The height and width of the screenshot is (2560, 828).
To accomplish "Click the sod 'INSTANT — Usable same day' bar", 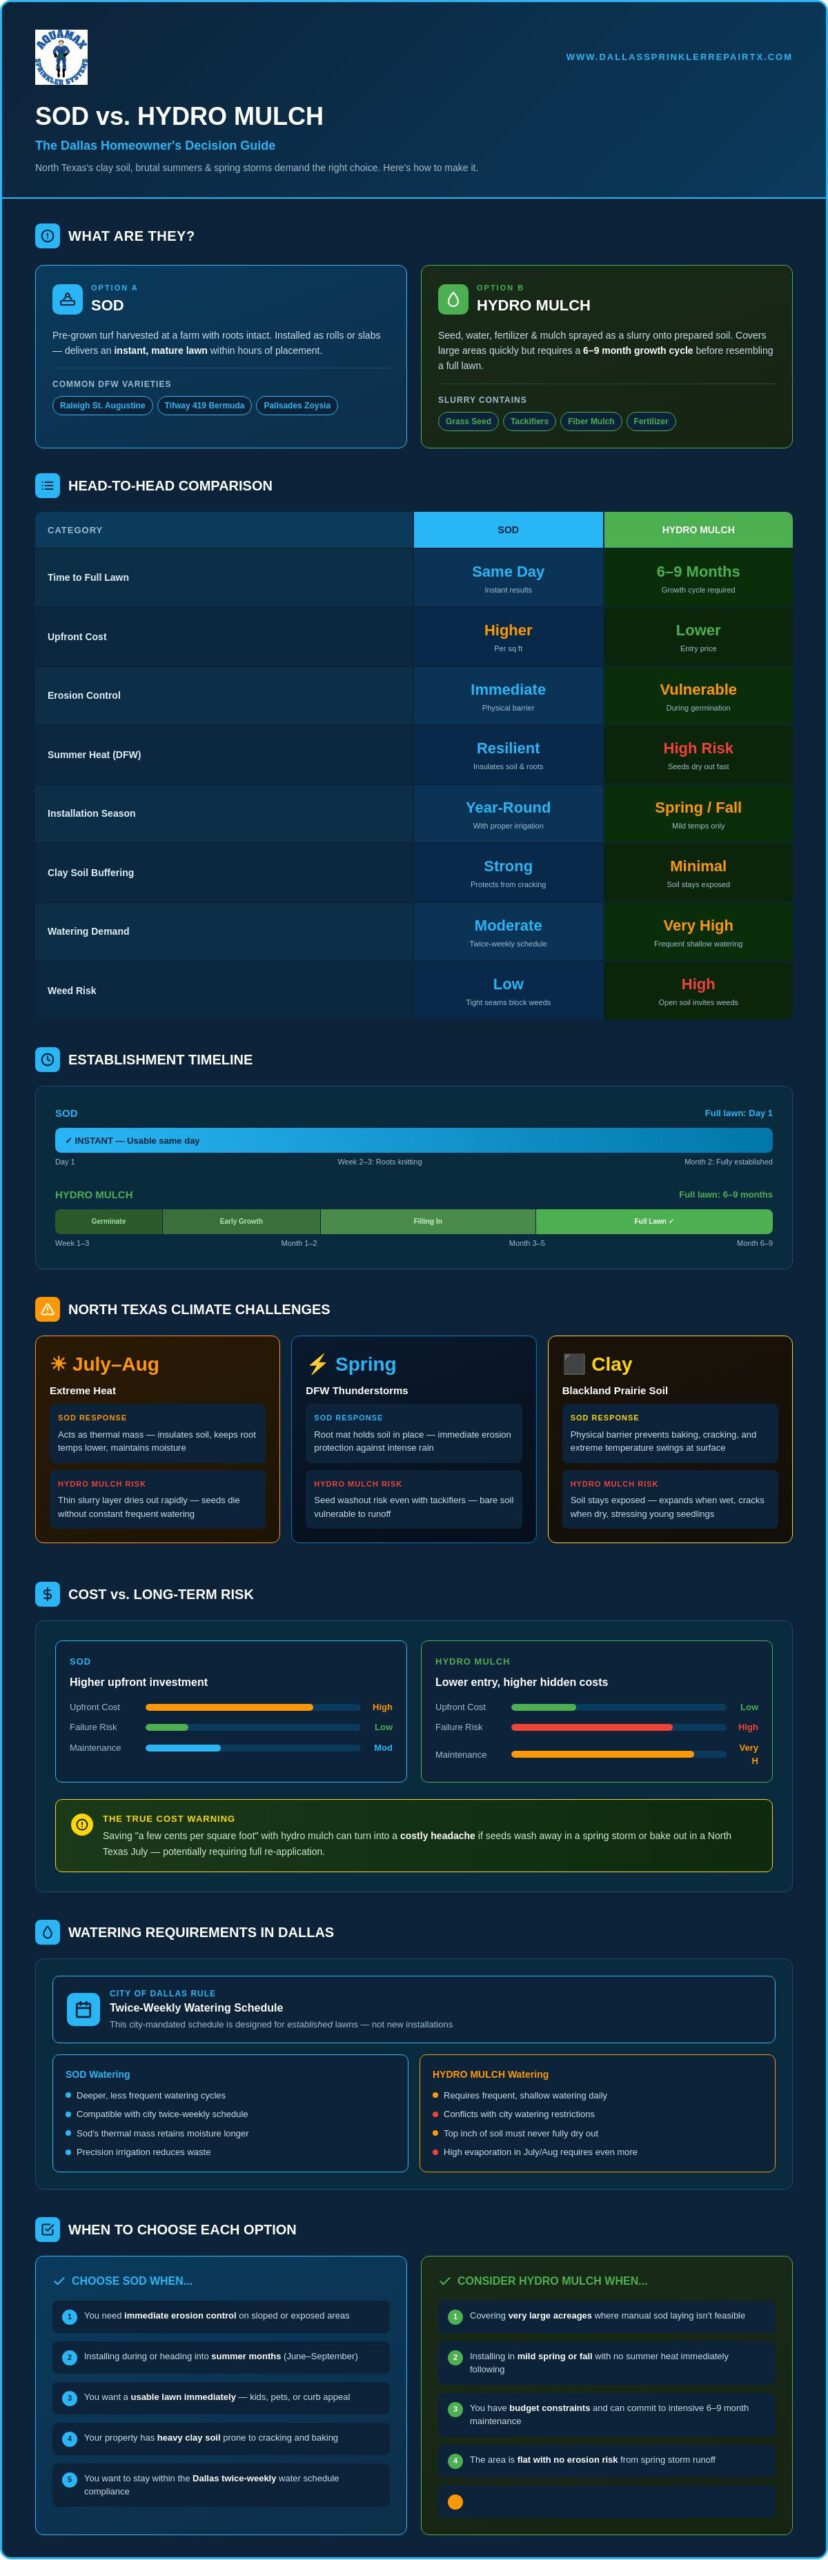I will point(413,1140).
